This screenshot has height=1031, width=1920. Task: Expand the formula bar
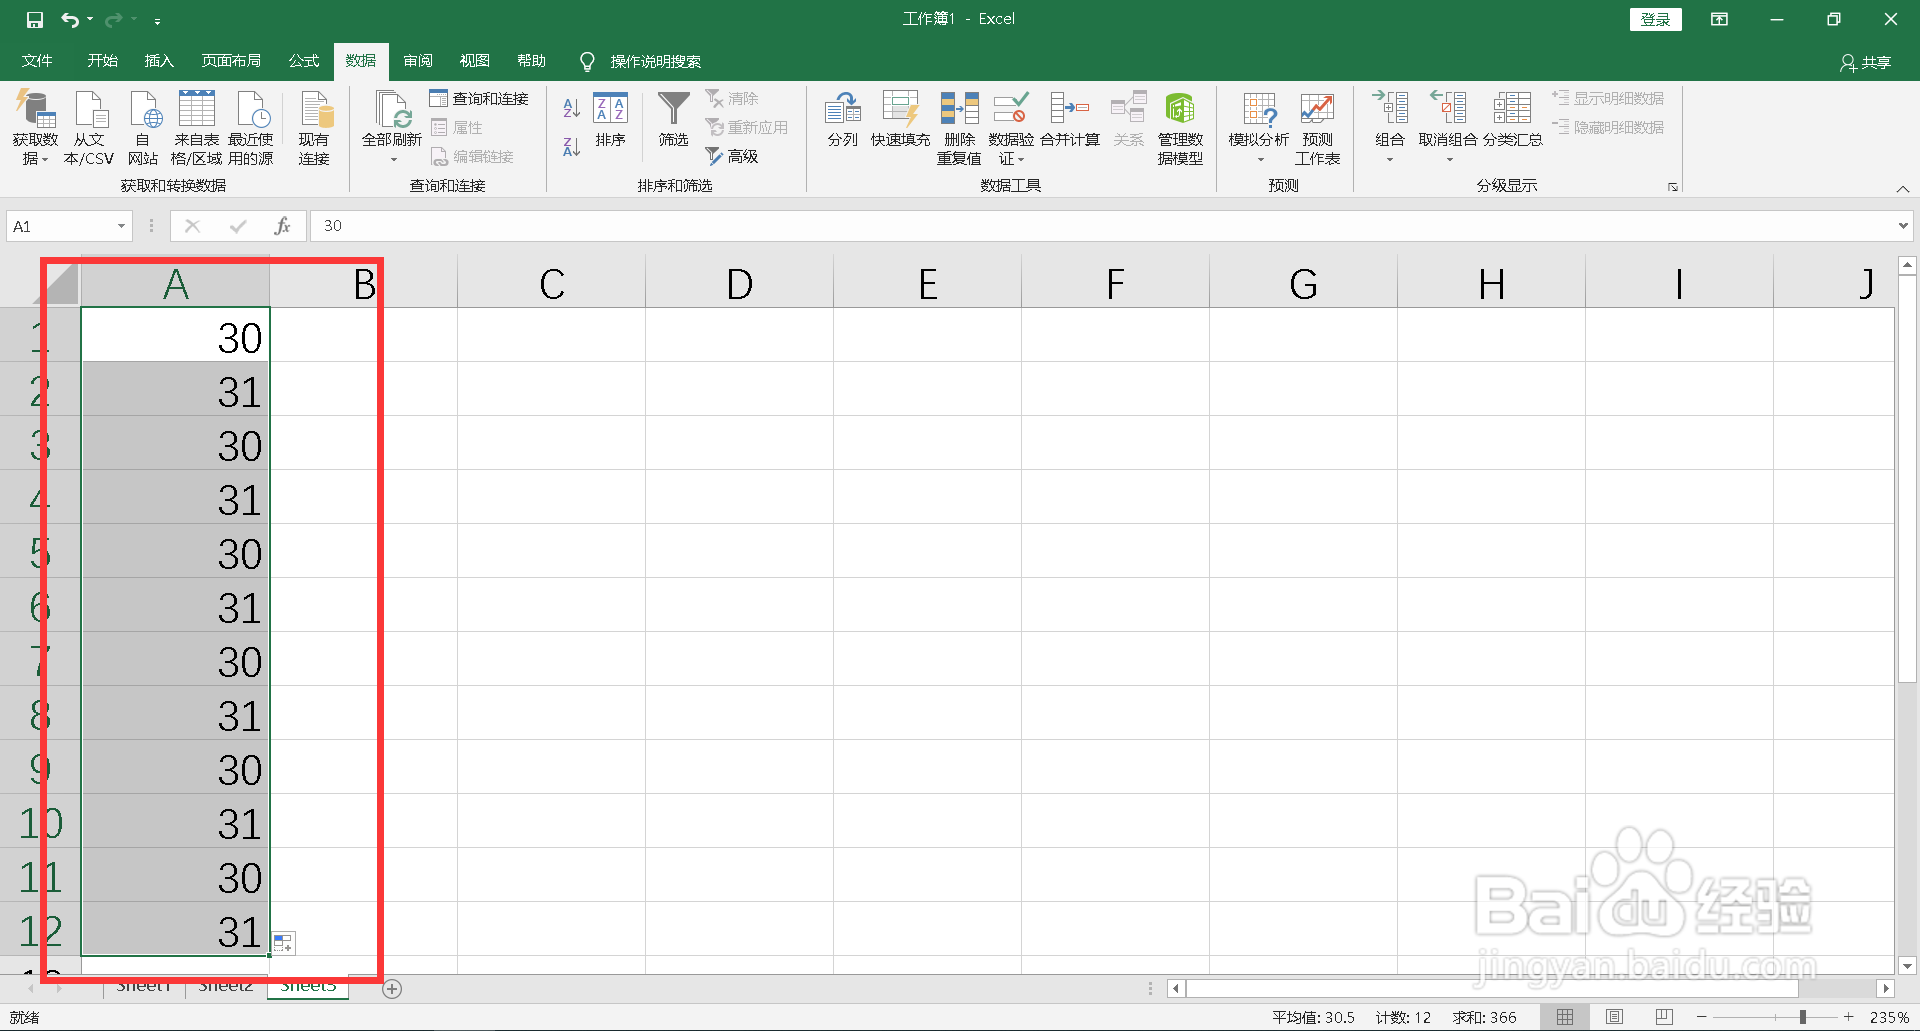tap(1902, 226)
